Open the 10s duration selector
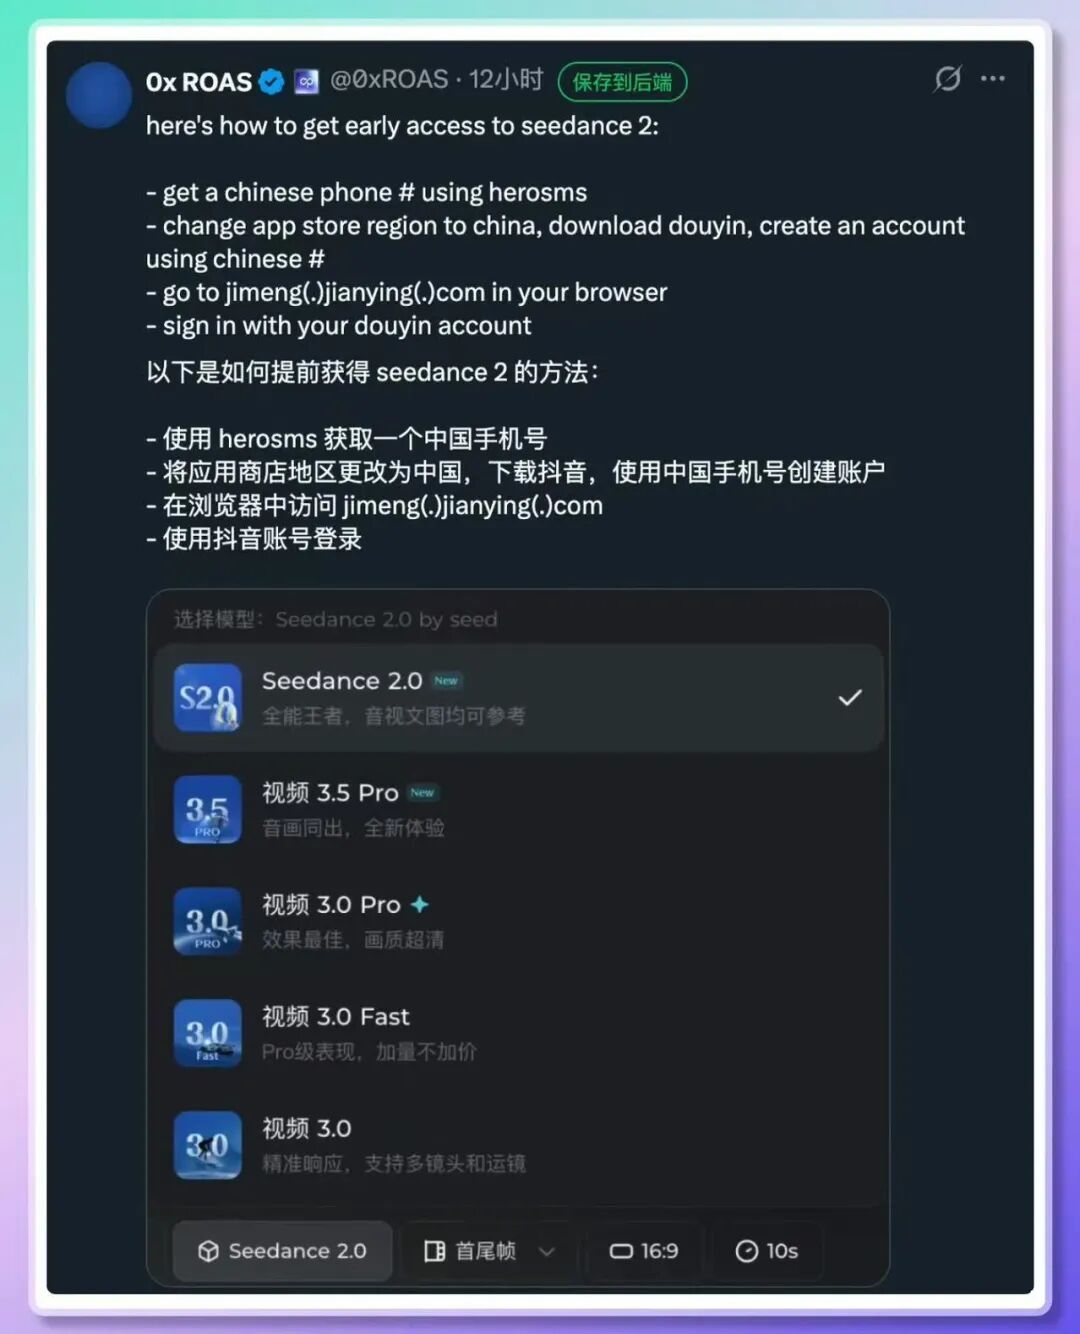This screenshot has height=1334, width=1080. click(766, 1251)
